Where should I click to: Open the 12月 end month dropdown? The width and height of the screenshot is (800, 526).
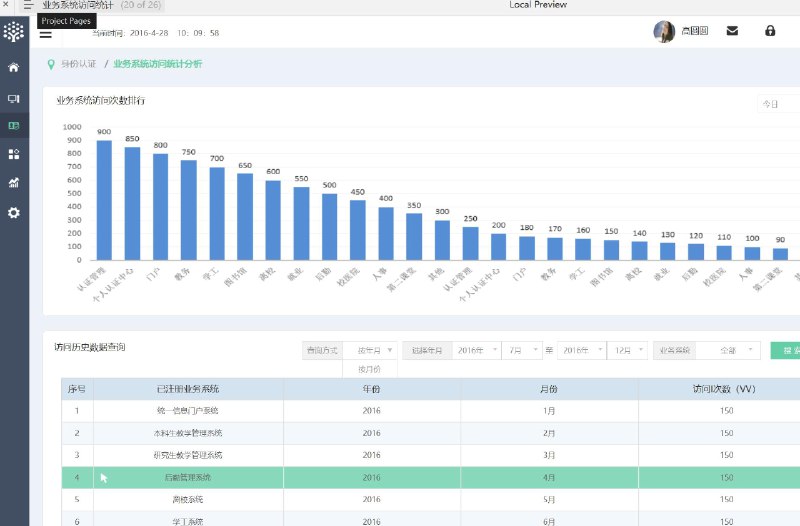(628, 350)
